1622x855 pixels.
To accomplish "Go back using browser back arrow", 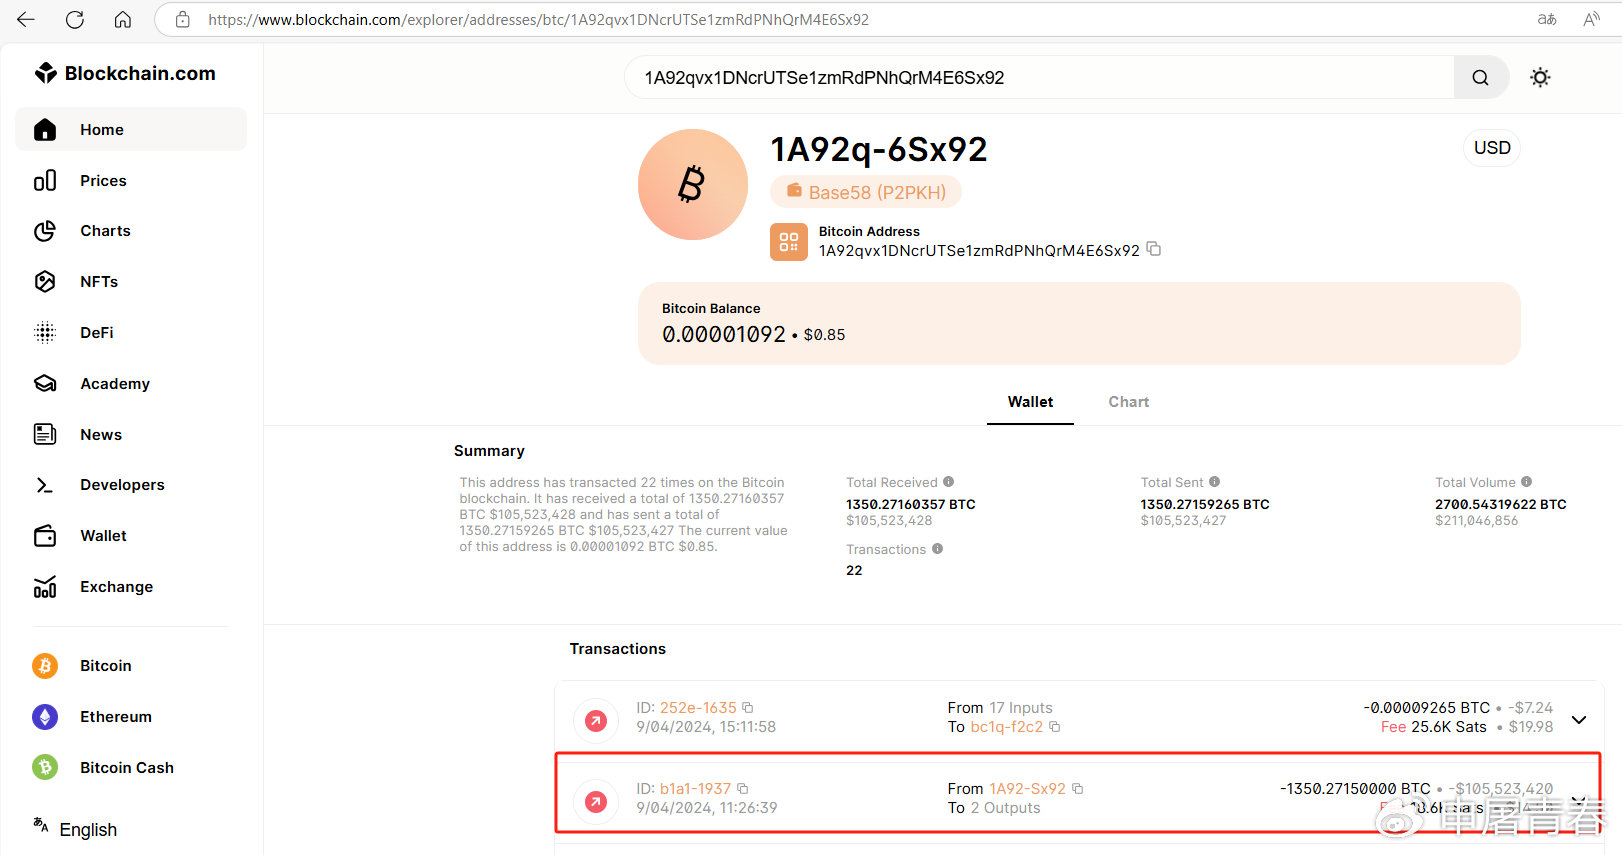I will (x=26, y=20).
